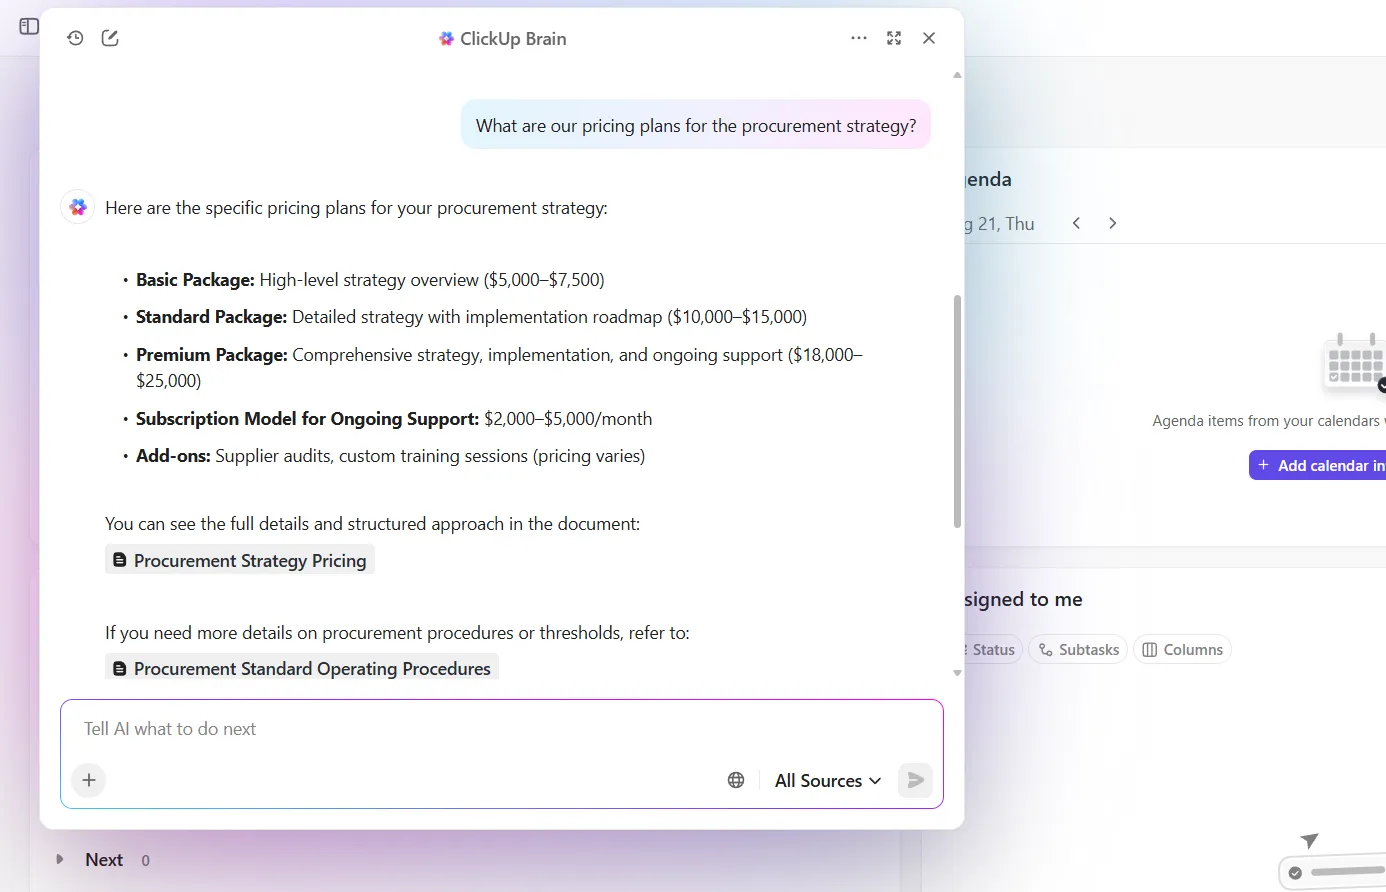Open Procurement Standard Operating Procedures document
The height and width of the screenshot is (892, 1386).
(x=302, y=668)
